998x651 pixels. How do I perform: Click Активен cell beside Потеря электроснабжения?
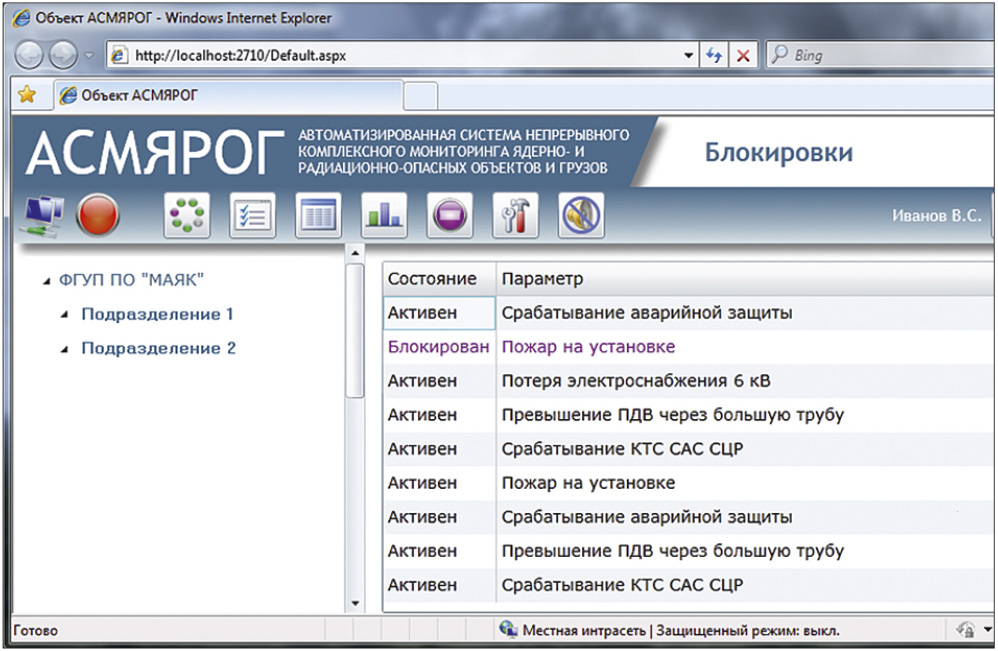click(x=439, y=381)
